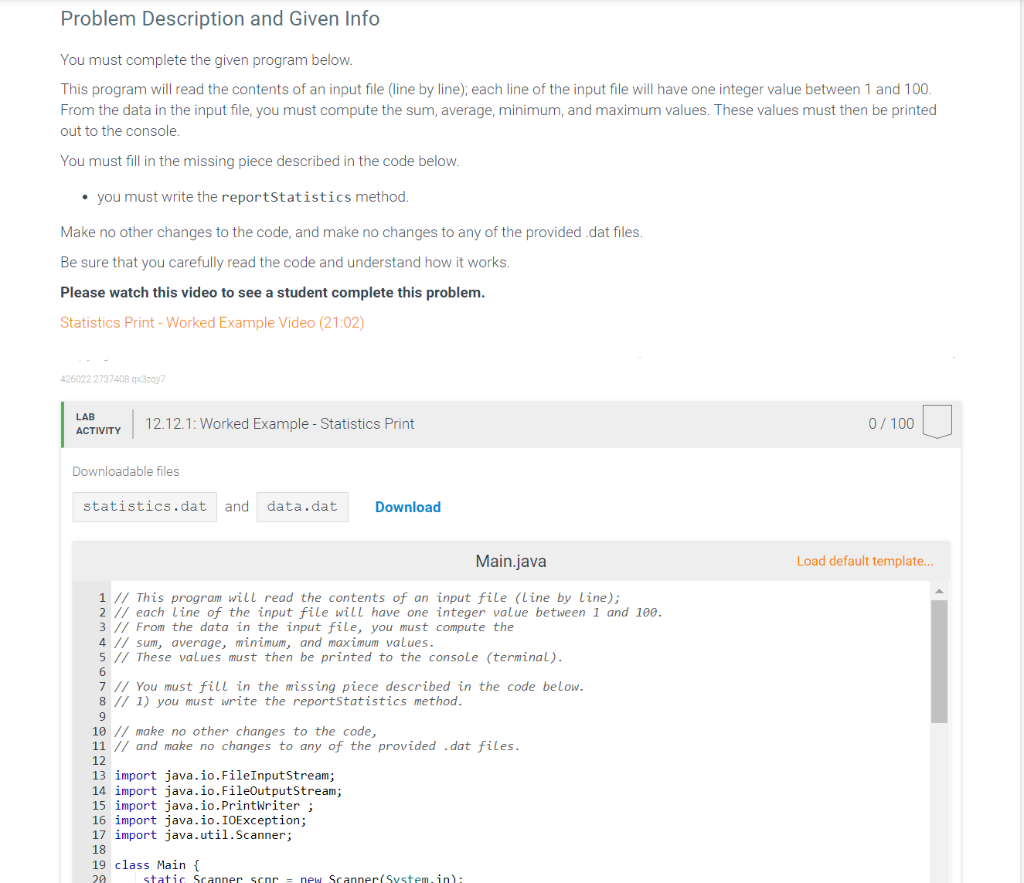The image size is (1024, 883).
Task: Open the Statistics Print worked example video
Action: 210,322
